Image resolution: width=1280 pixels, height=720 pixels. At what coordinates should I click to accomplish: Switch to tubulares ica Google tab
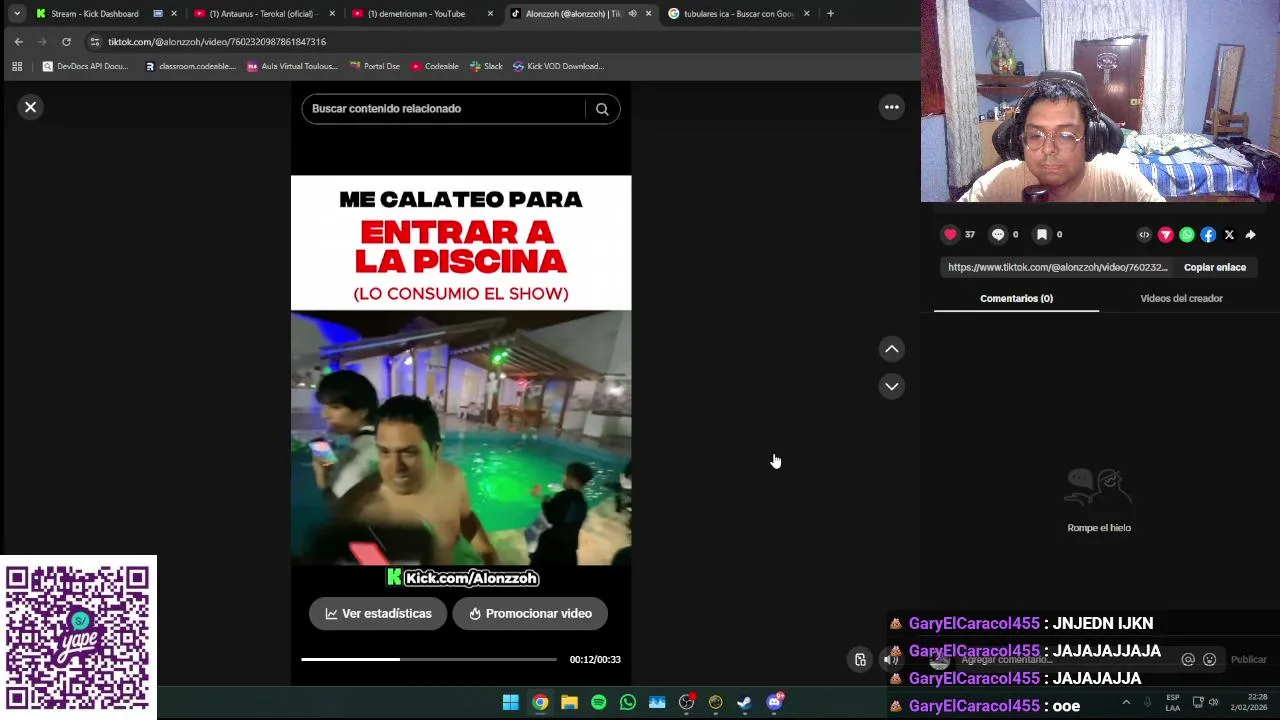click(738, 14)
